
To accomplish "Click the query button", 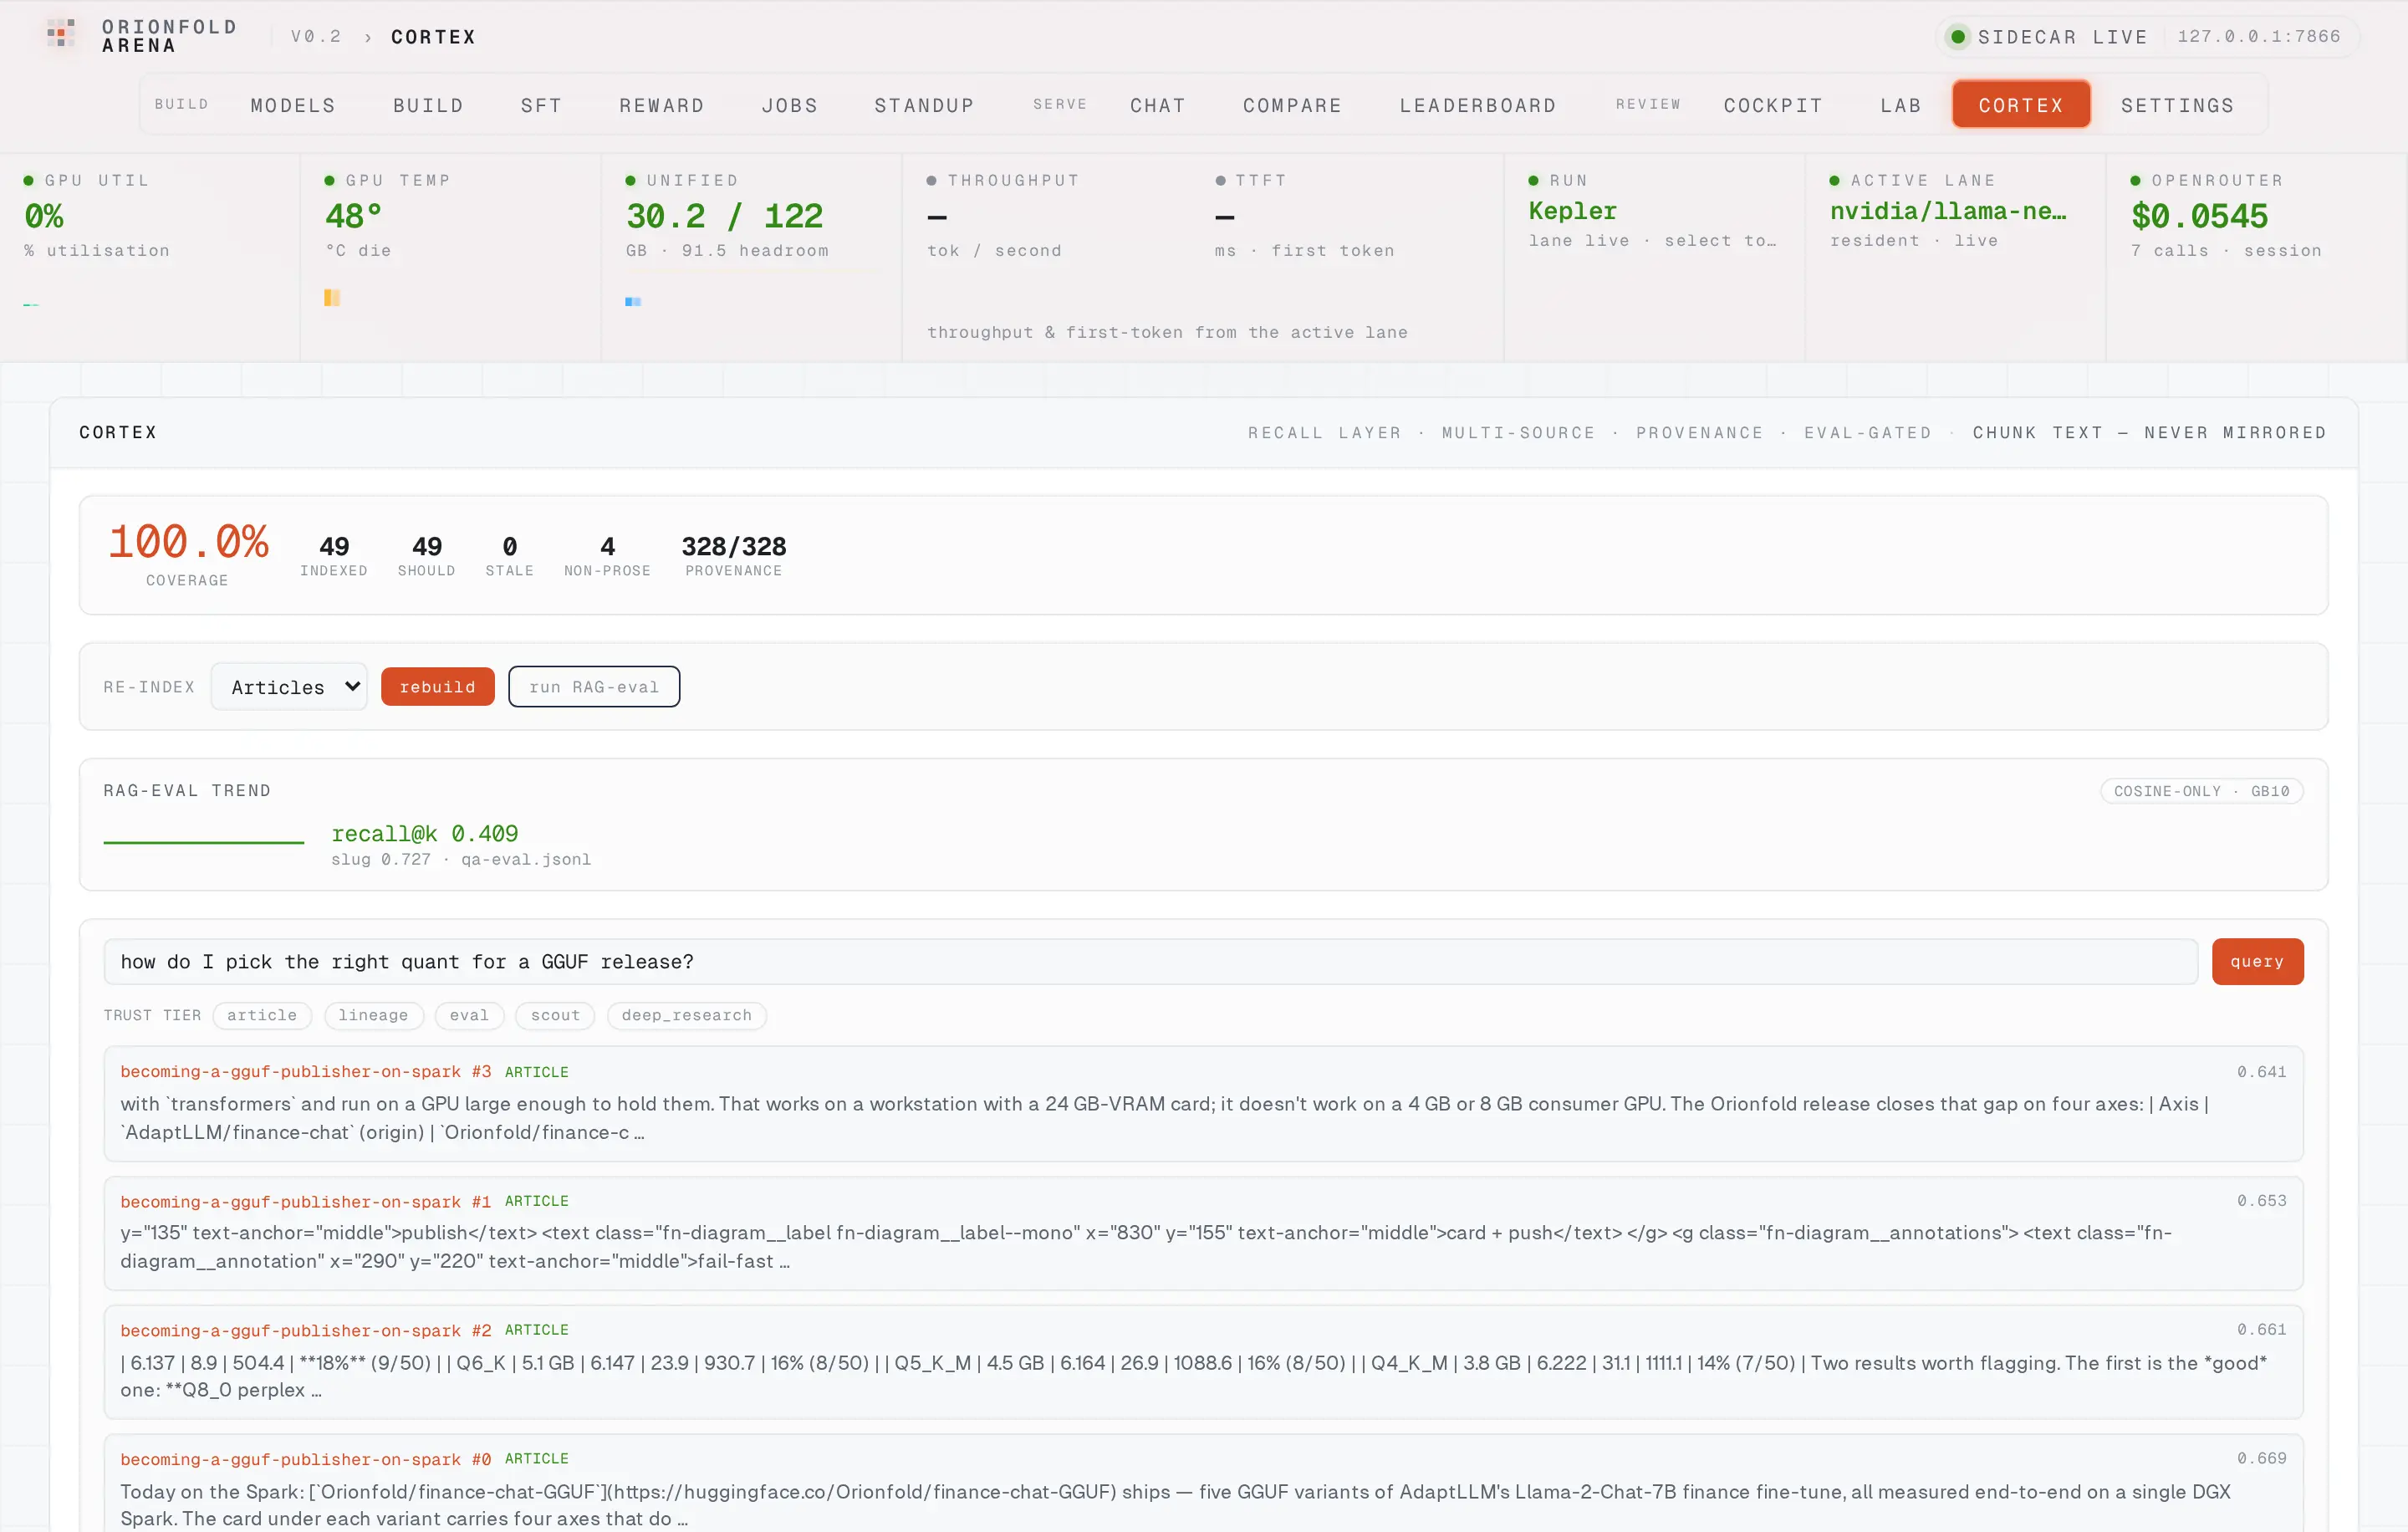I will (x=2257, y=961).
